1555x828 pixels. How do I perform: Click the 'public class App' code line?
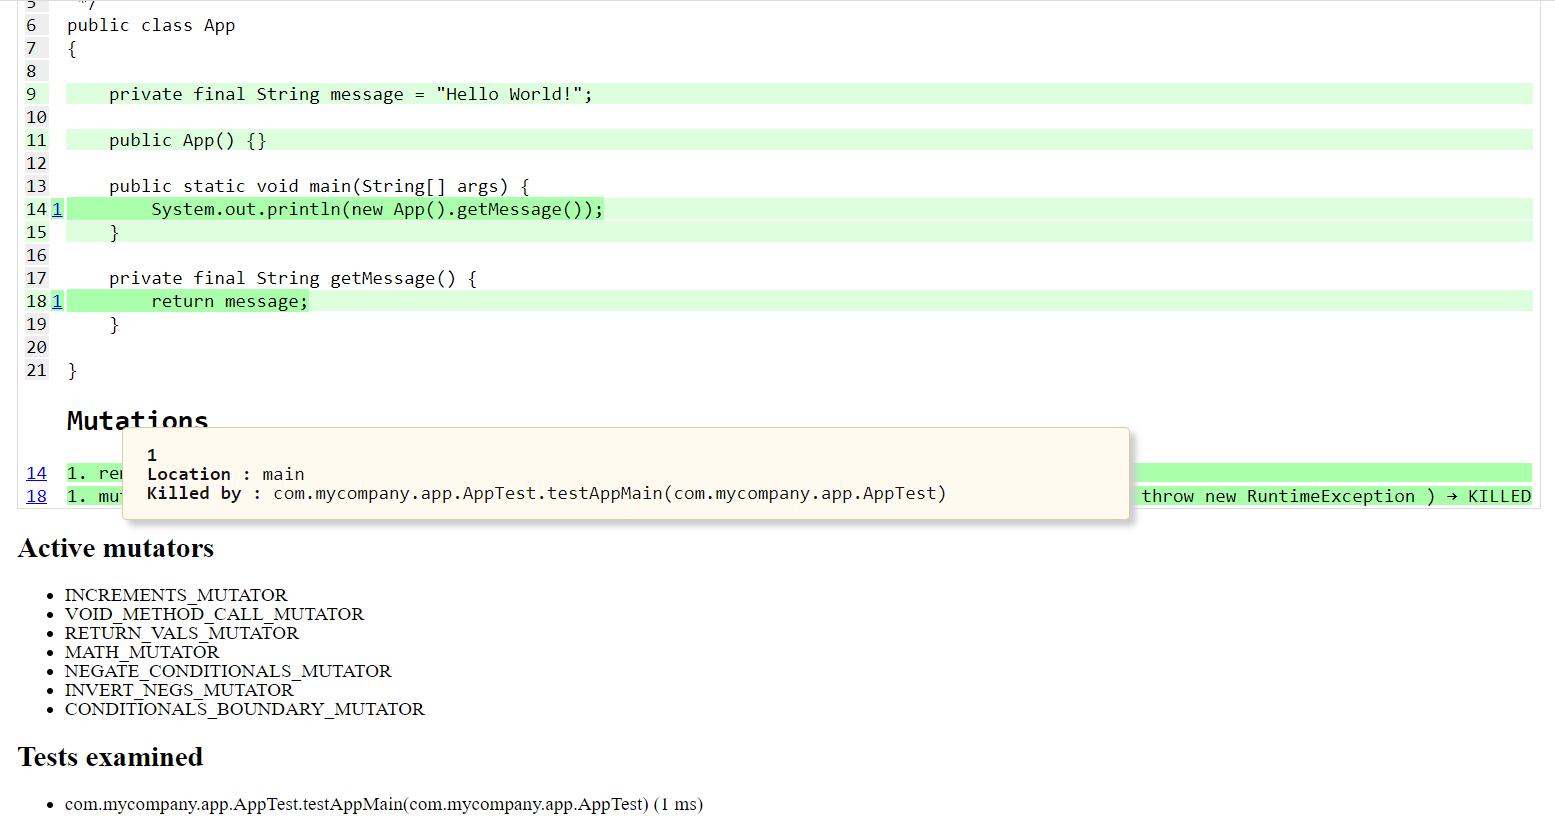pos(151,25)
